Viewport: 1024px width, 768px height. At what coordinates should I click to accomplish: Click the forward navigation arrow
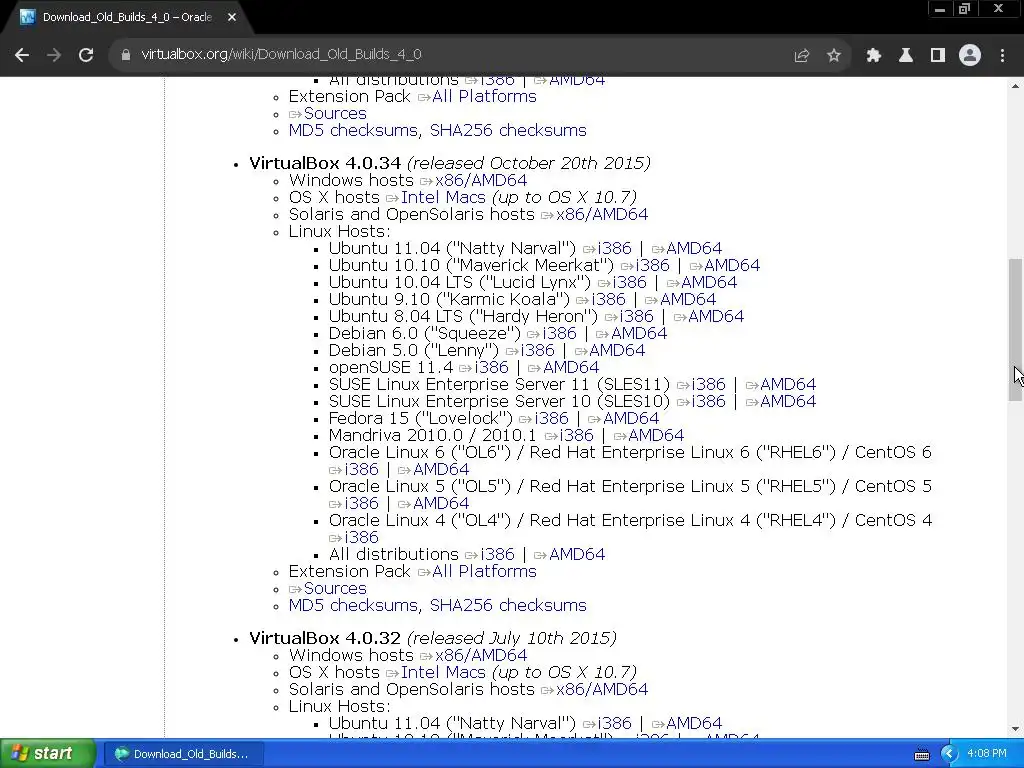[x=54, y=55]
